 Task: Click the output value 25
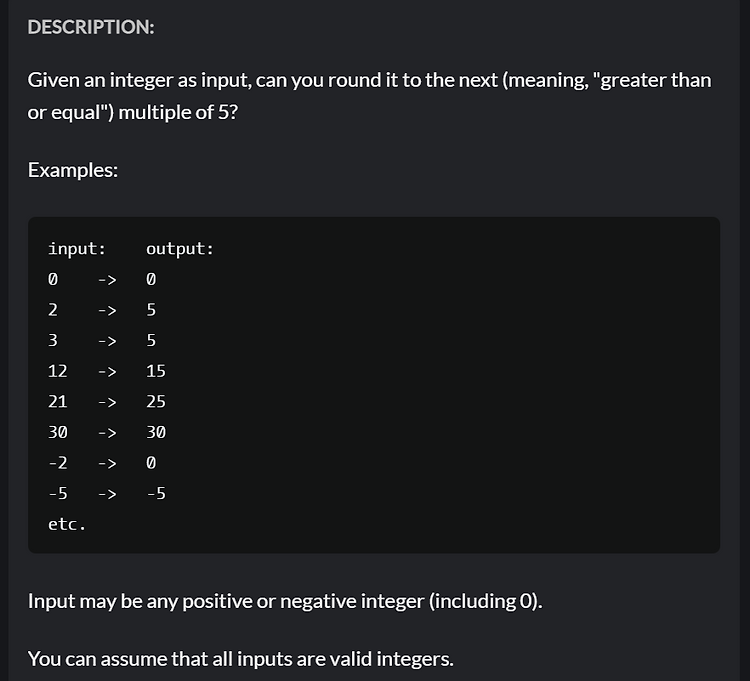pos(156,402)
